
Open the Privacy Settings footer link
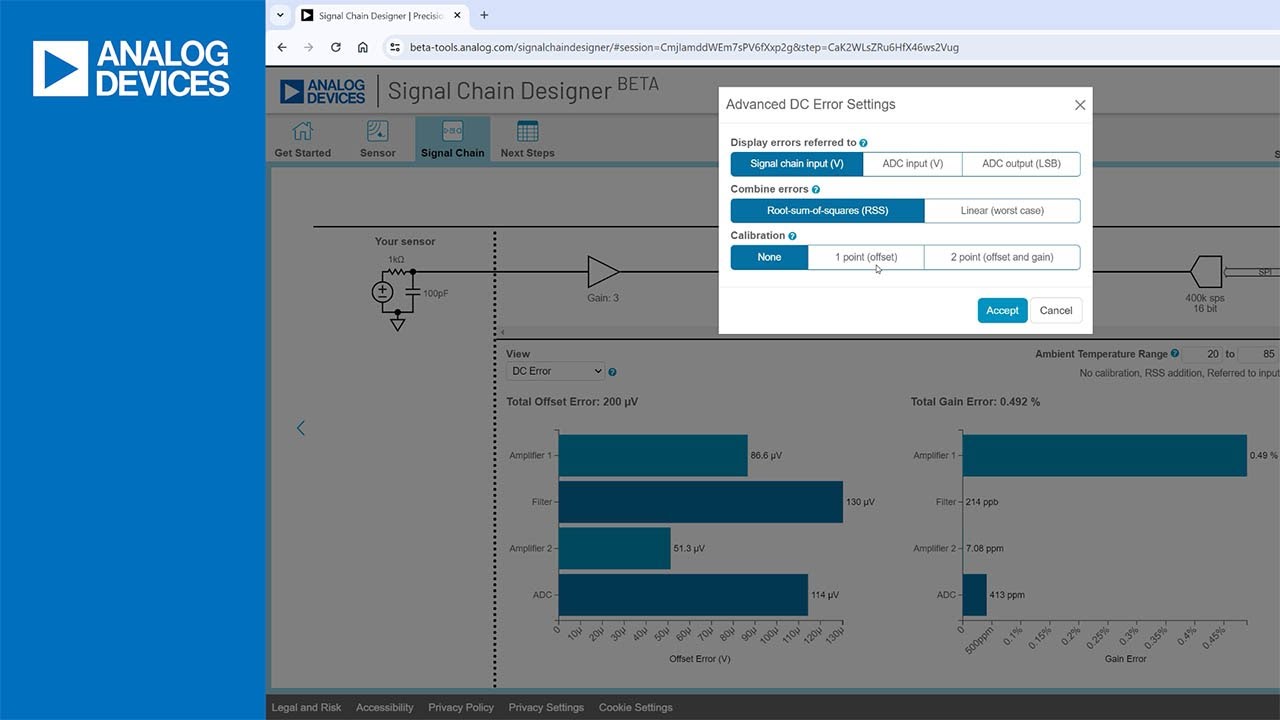click(x=546, y=707)
